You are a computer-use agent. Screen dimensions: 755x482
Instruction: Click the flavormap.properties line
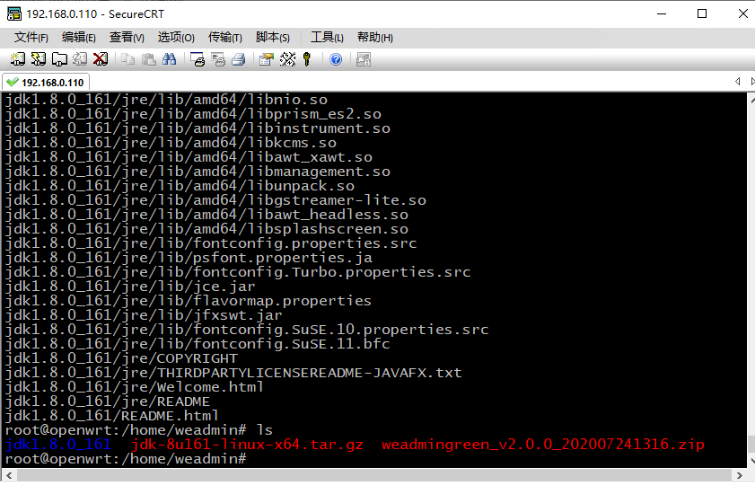(188, 300)
